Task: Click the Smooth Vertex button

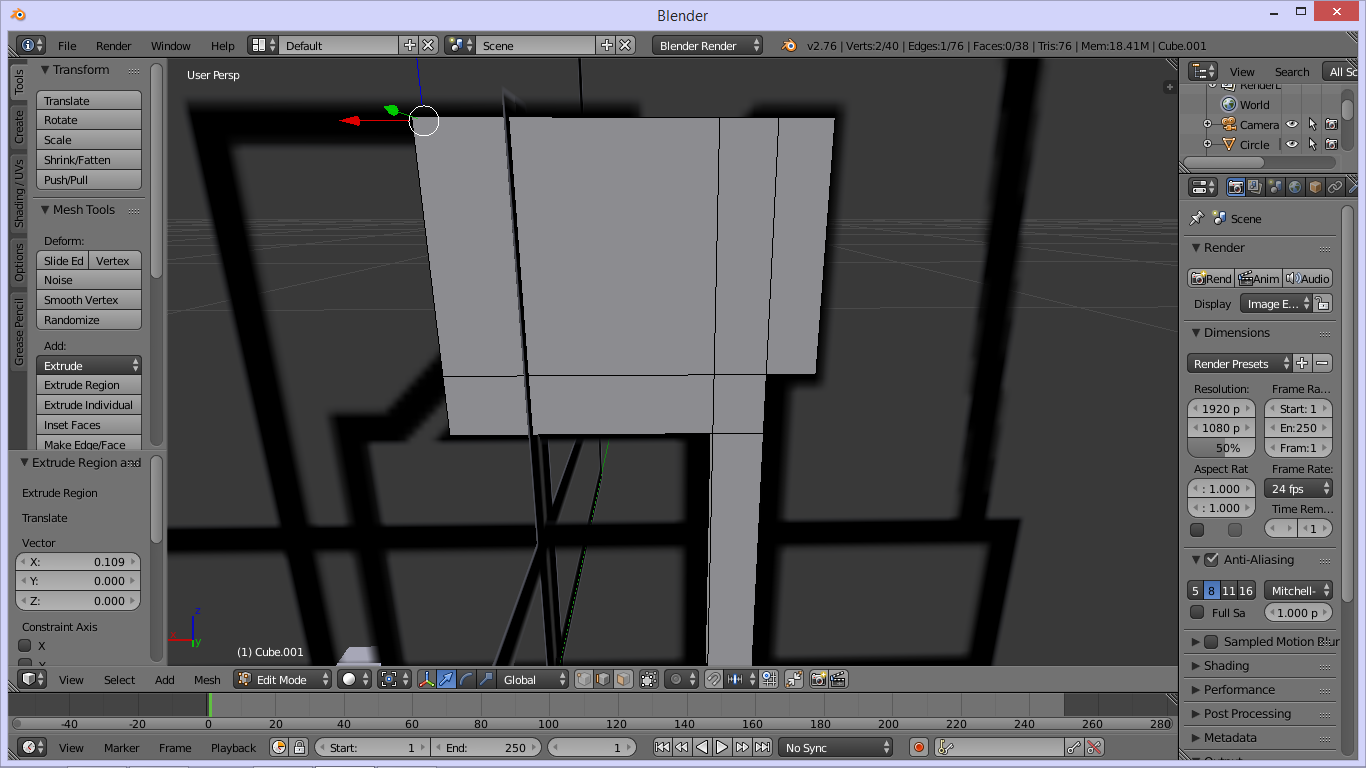Action: pyautogui.click(x=89, y=299)
